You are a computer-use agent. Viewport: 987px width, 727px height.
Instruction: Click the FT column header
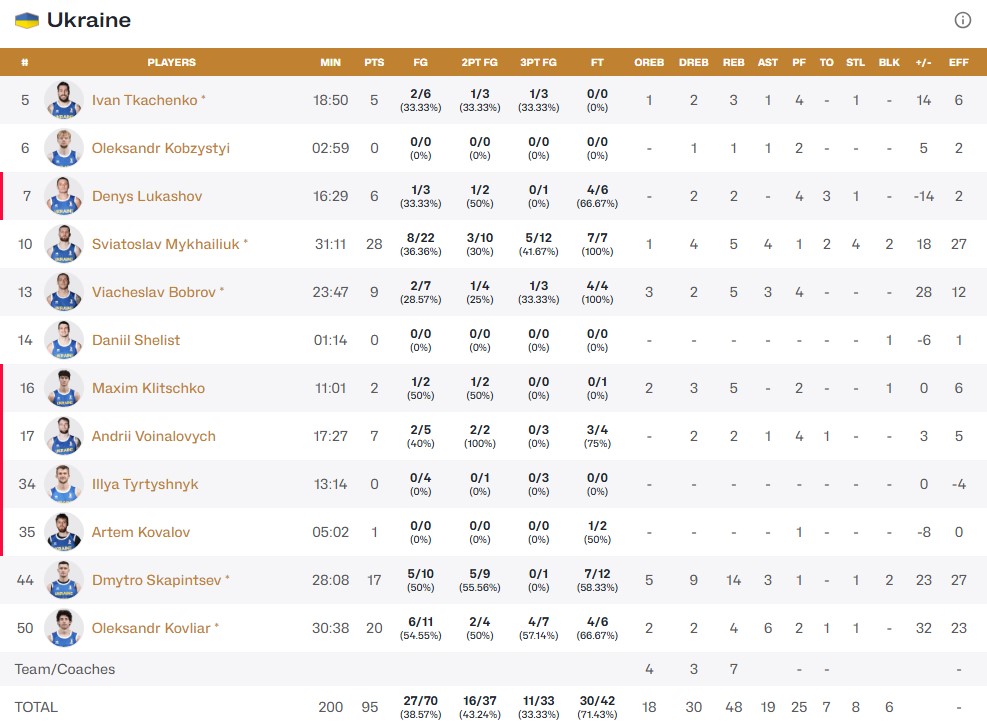[x=597, y=62]
